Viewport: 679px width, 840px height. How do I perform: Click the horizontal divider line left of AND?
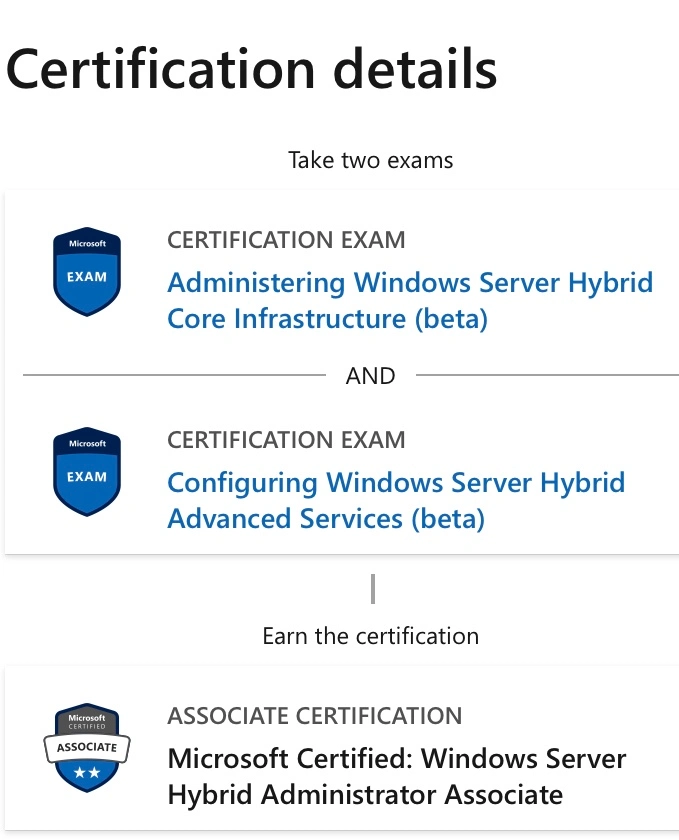[x=174, y=375]
